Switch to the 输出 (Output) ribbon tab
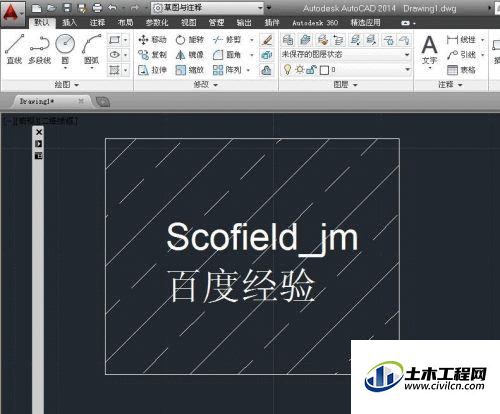The width and height of the screenshot is (500, 414). [x=244, y=23]
